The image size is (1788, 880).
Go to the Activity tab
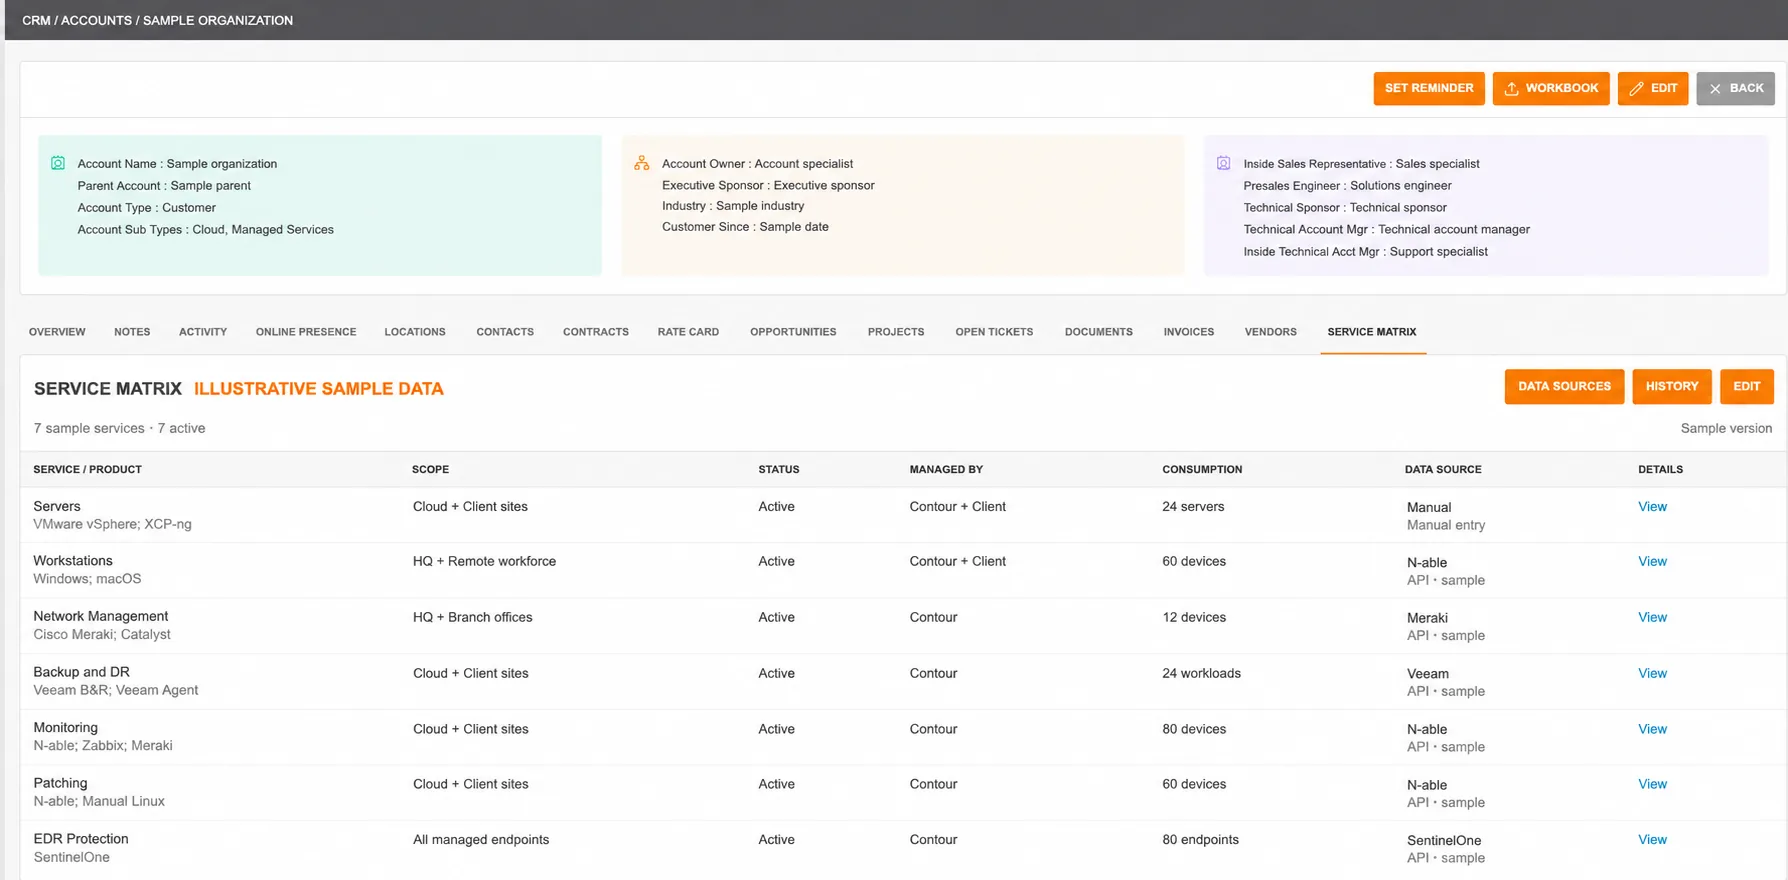(203, 332)
